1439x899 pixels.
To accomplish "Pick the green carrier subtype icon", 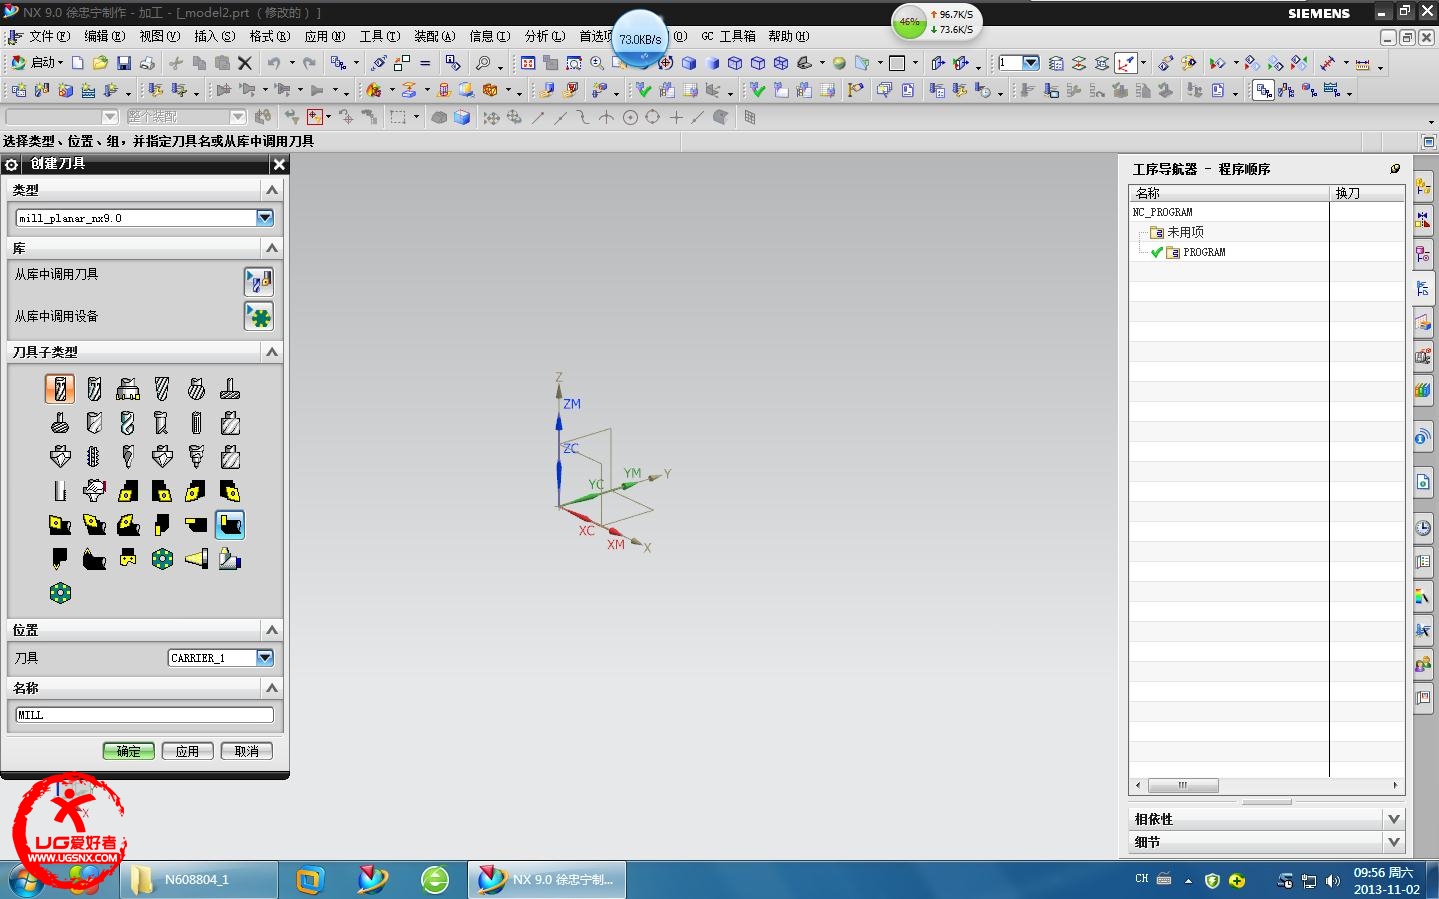I will point(60,593).
